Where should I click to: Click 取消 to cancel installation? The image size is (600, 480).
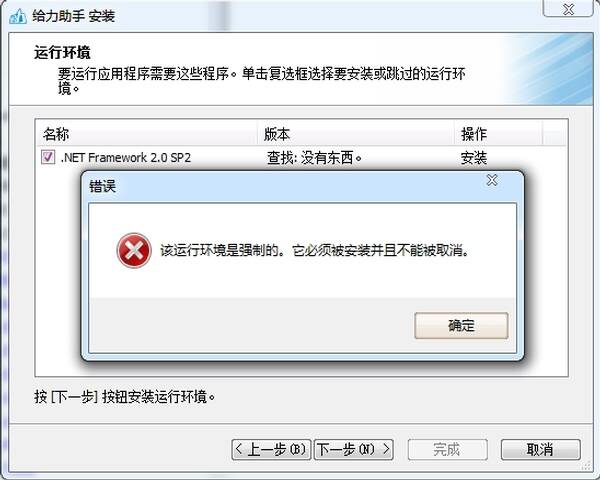click(x=540, y=449)
